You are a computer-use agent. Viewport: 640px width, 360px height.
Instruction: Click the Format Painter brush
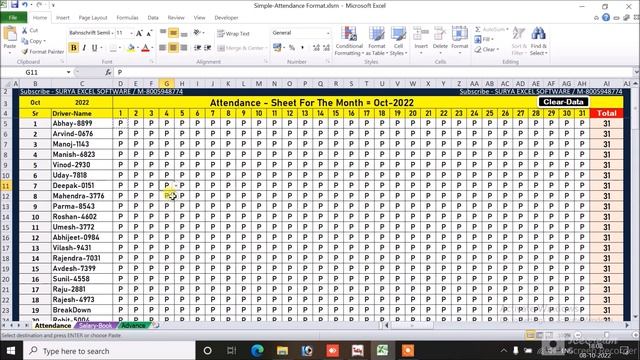25,52
